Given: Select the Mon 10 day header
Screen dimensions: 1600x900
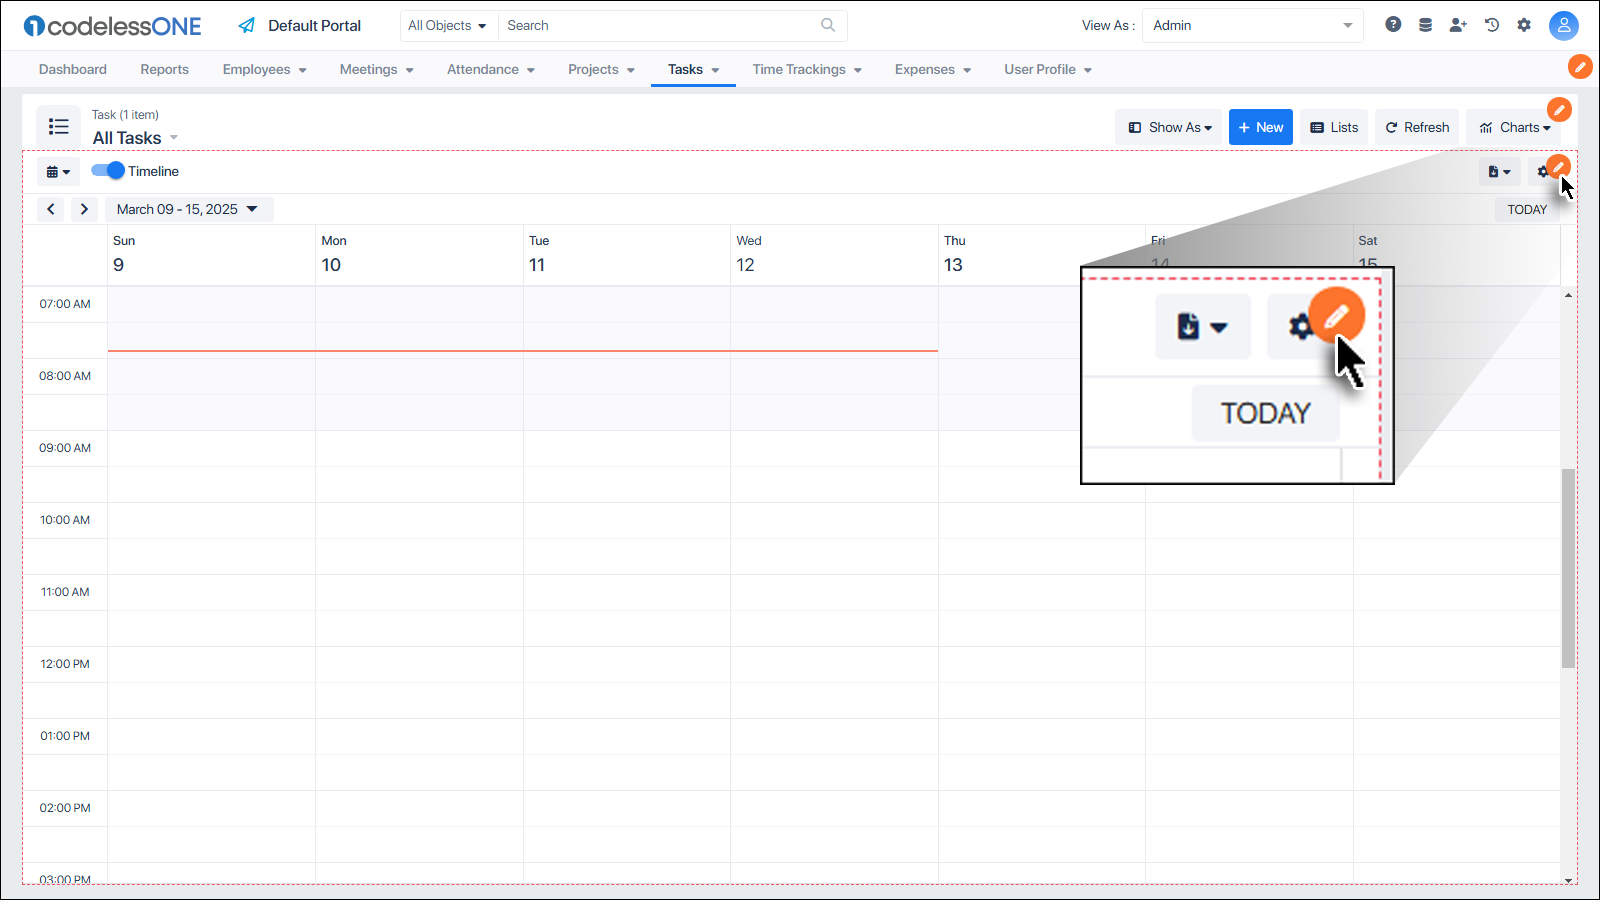Looking at the screenshot, I should point(419,254).
